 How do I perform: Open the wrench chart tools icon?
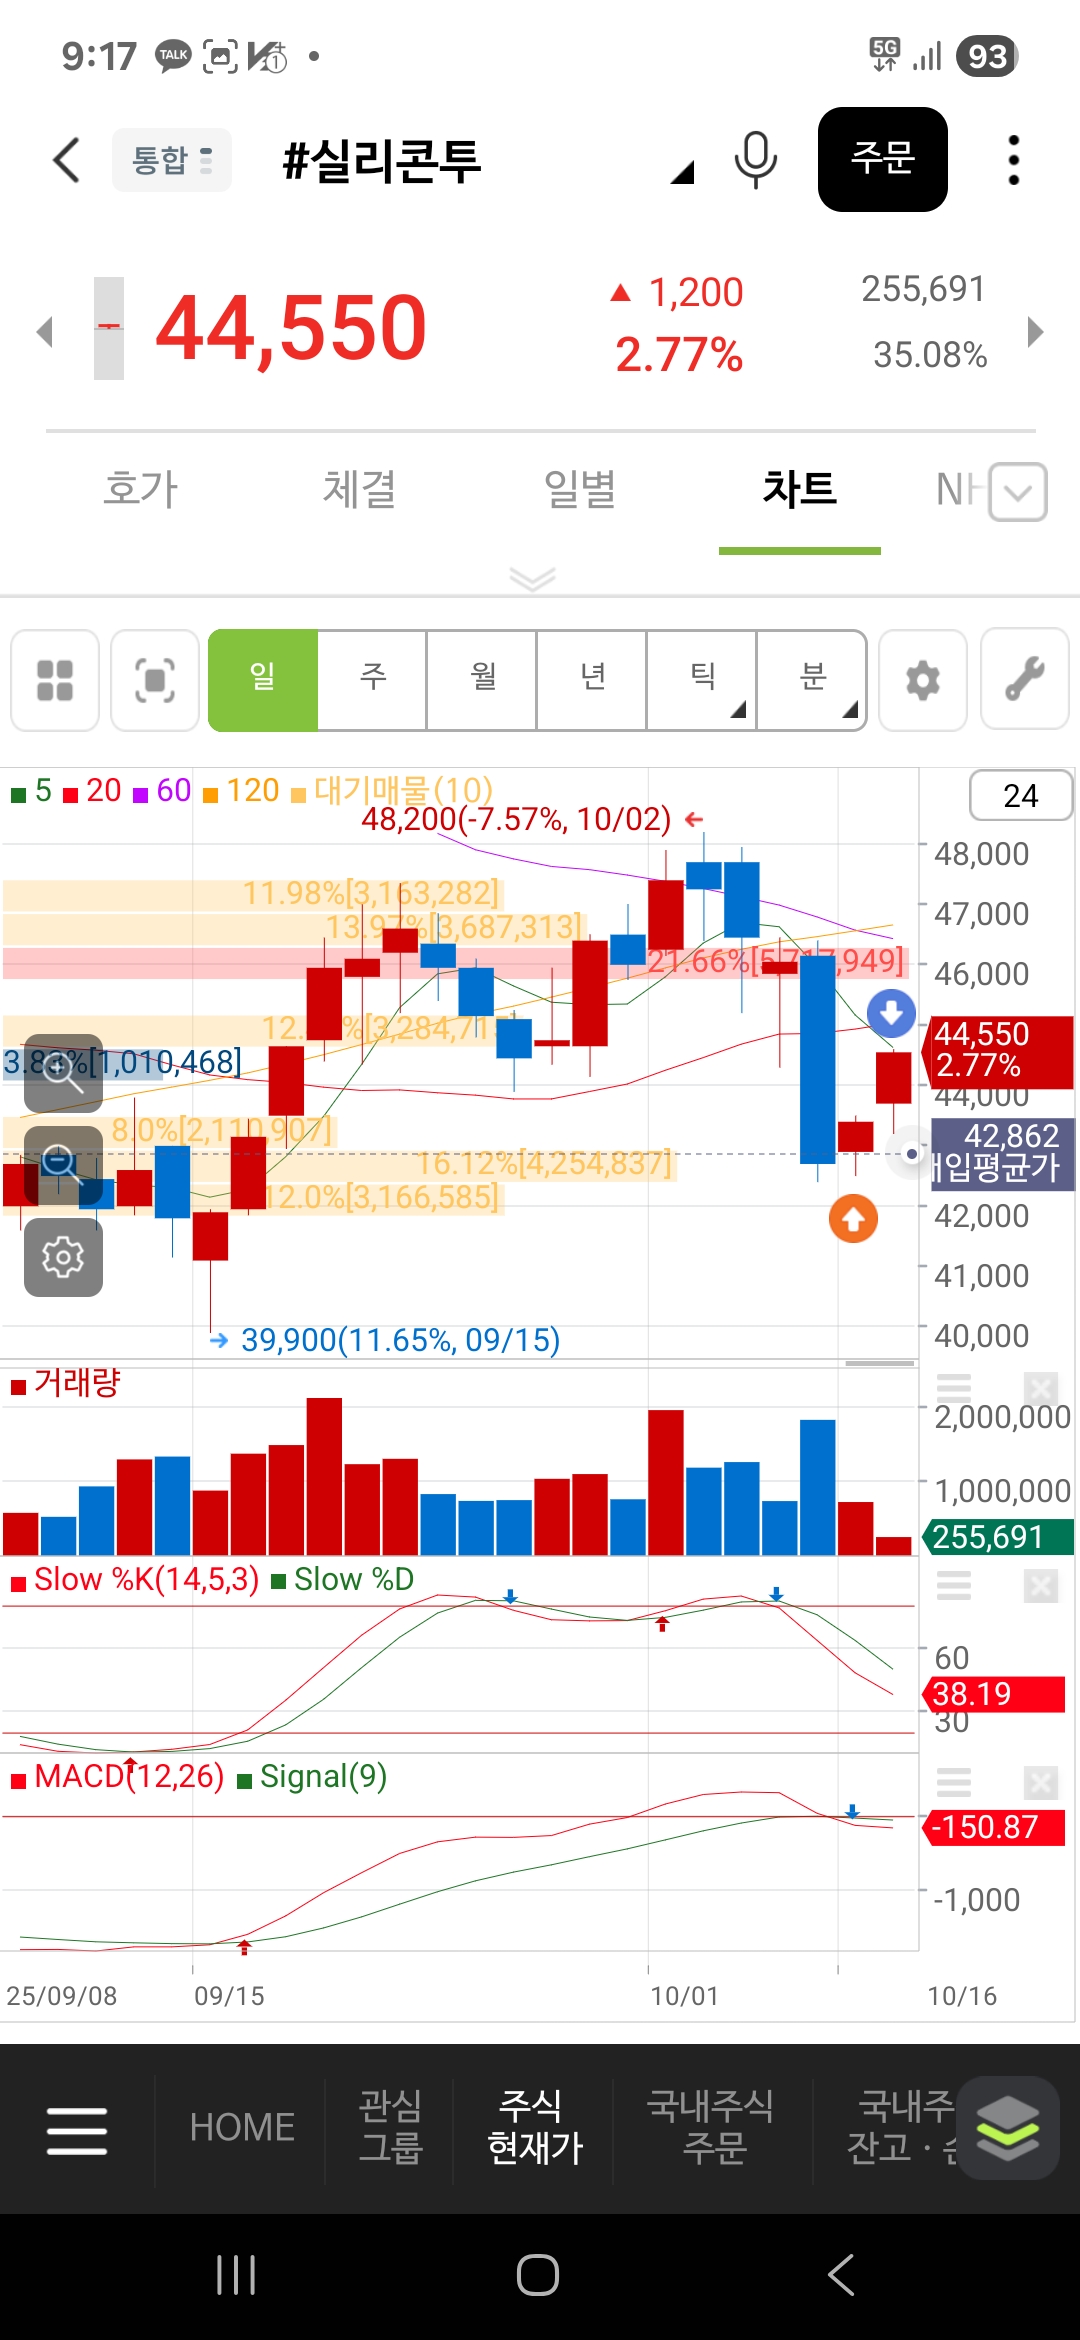click(1024, 681)
